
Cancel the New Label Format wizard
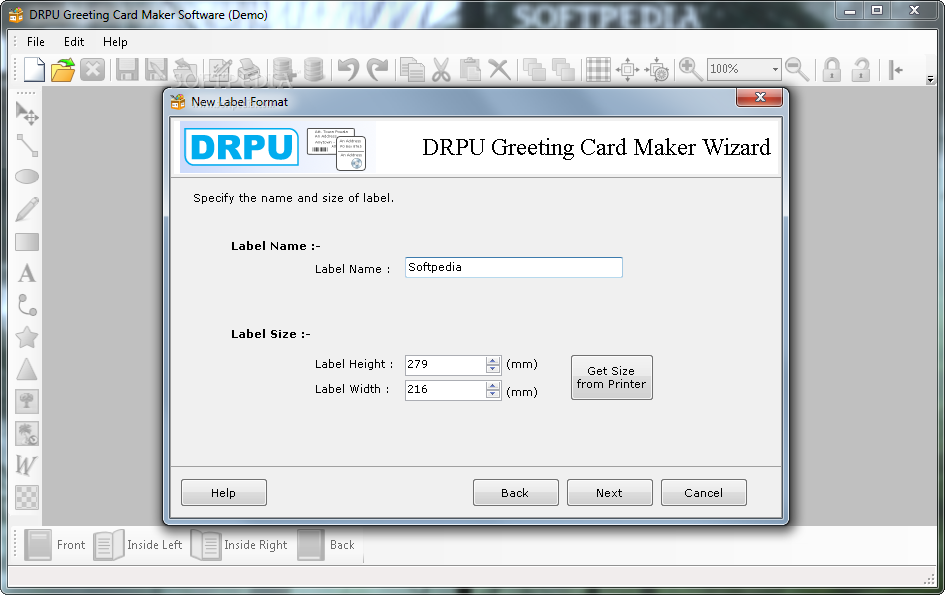pos(703,493)
